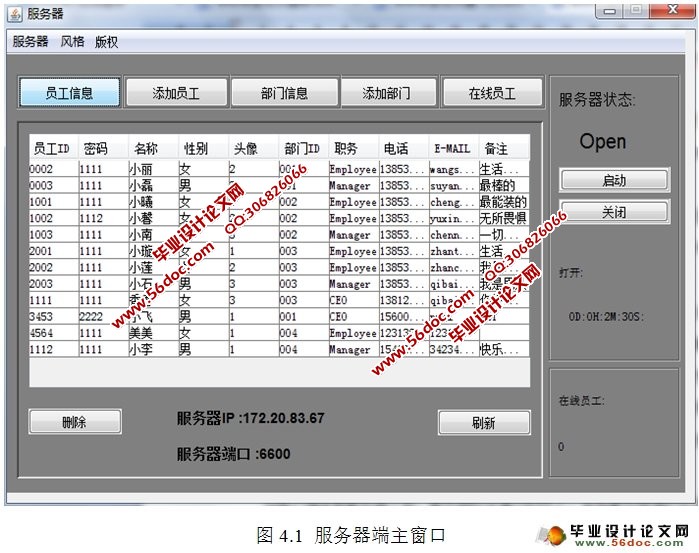Click remark cell 最能装的
The image size is (699, 553).
click(x=504, y=202)
